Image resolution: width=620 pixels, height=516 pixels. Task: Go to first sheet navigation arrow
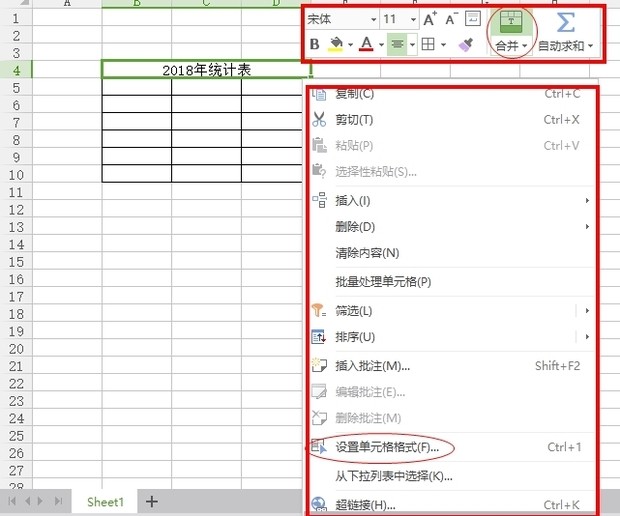pyautogui.click(x=12, y=501)
